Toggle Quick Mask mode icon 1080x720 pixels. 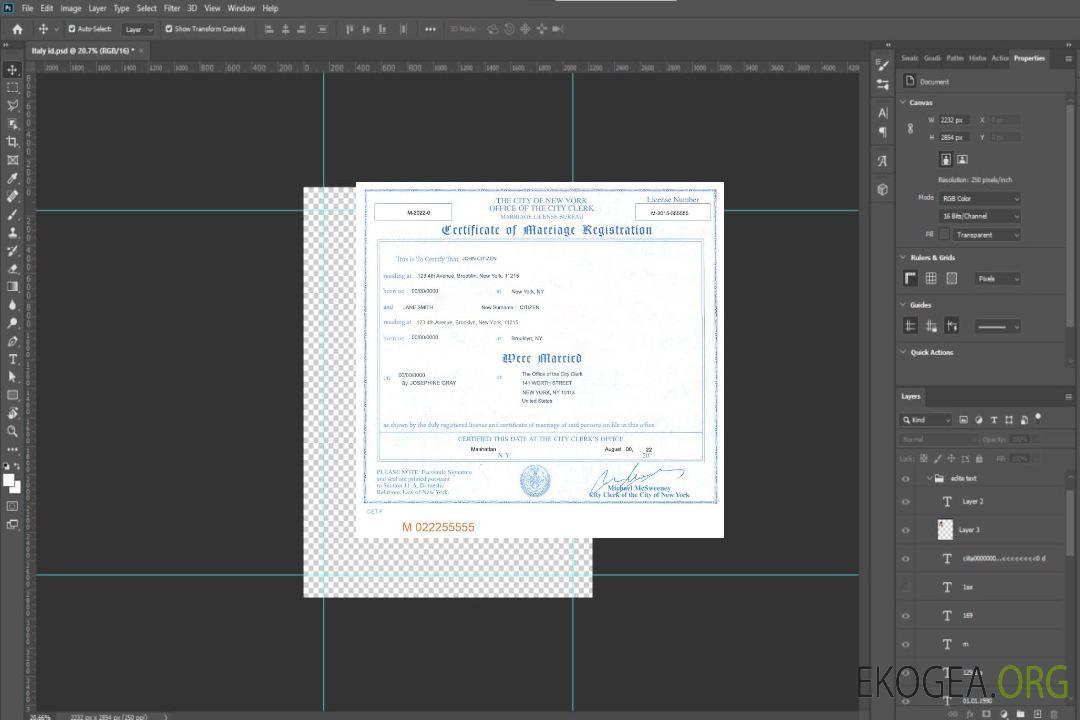point(12,506)
